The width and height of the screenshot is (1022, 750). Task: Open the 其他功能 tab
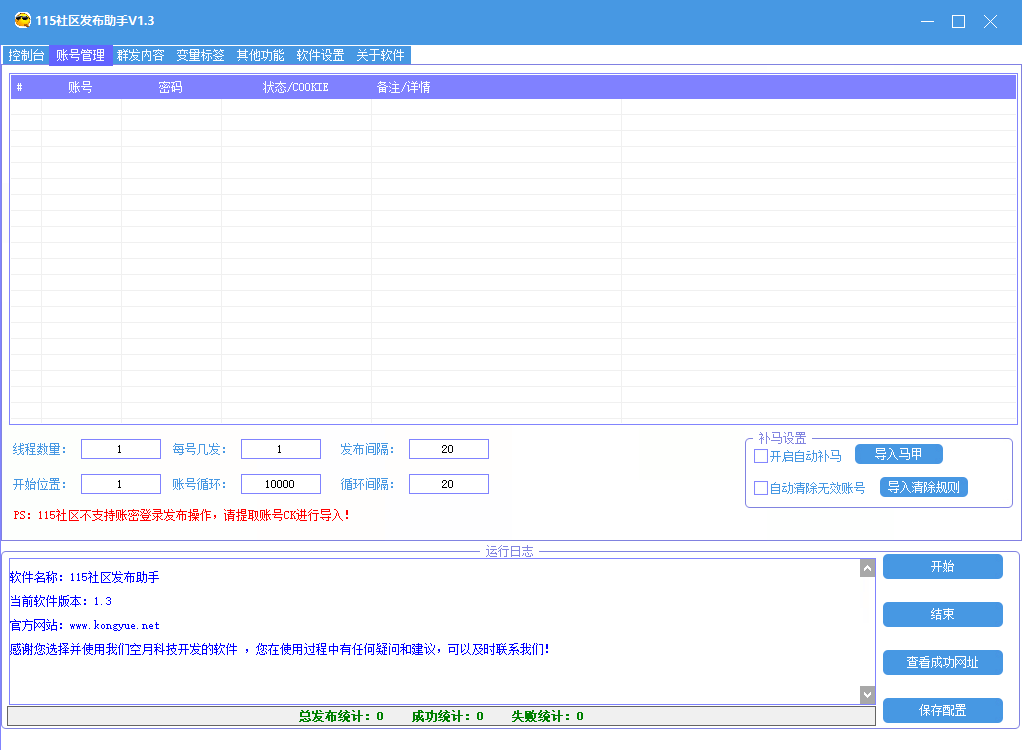pos(260,55)
